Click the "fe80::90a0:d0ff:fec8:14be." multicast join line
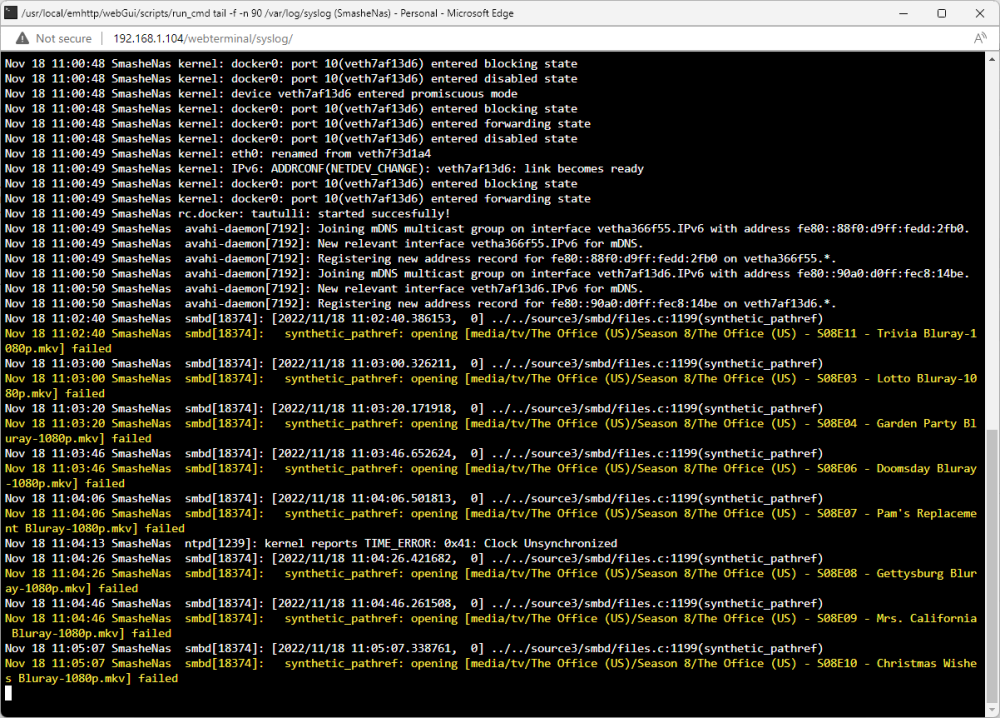 (487, 274)
